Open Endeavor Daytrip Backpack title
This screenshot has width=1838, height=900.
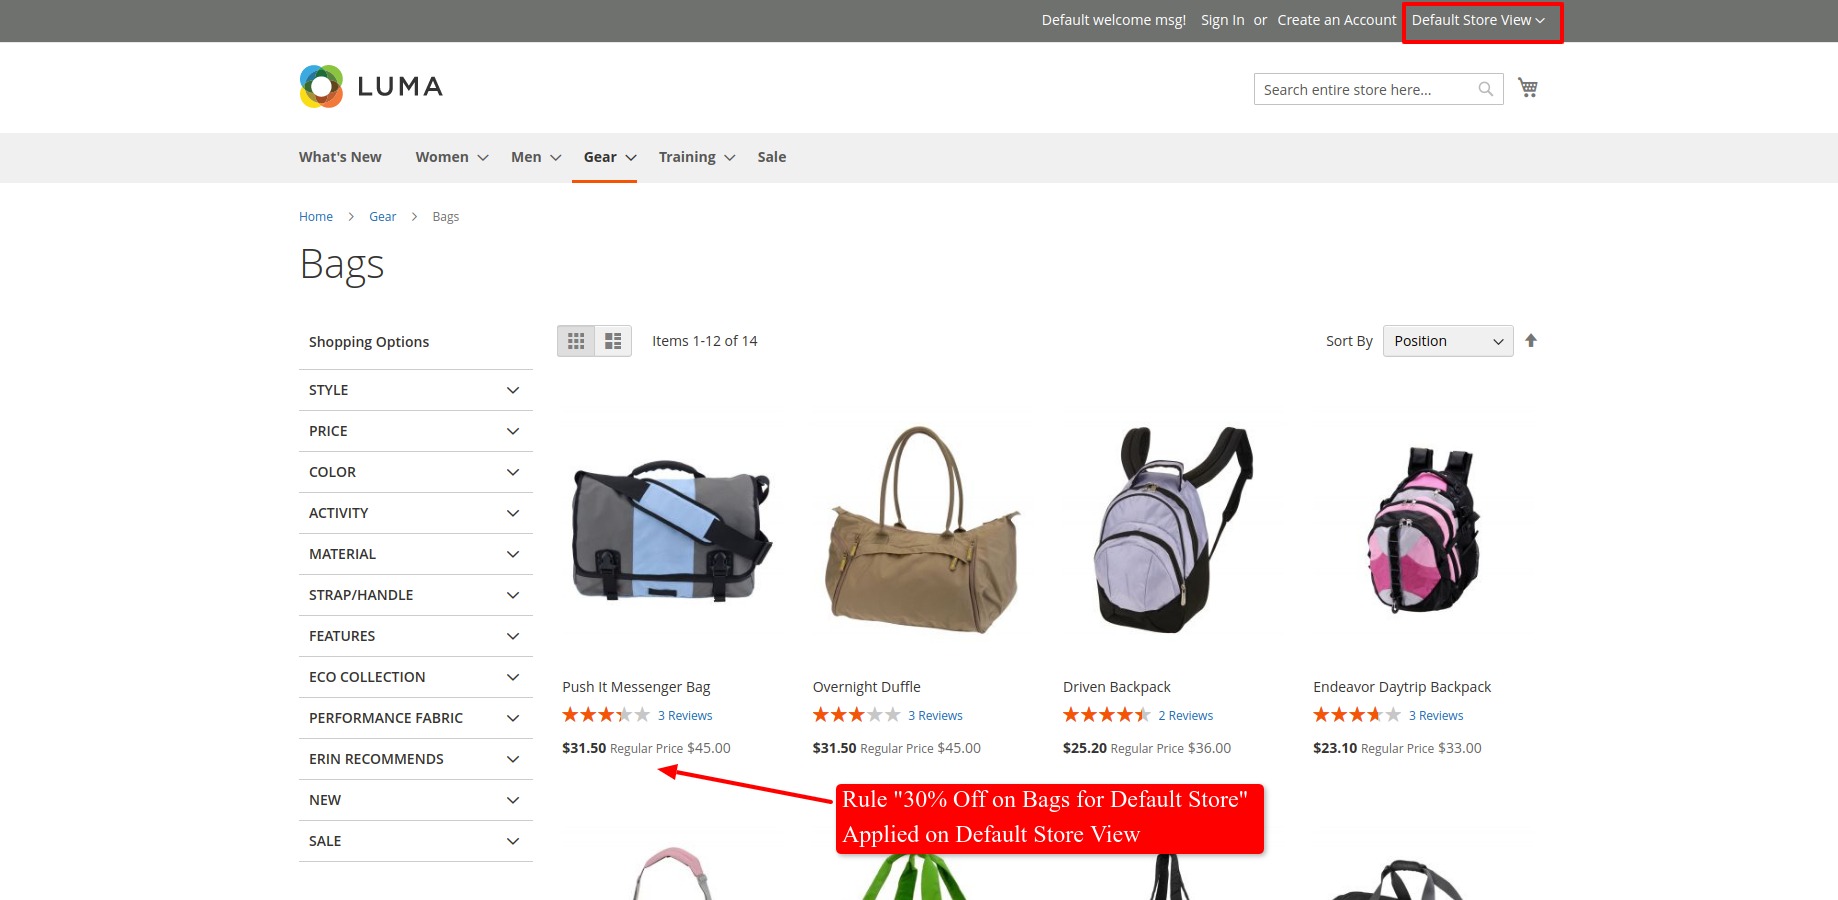click(1402, 687)
